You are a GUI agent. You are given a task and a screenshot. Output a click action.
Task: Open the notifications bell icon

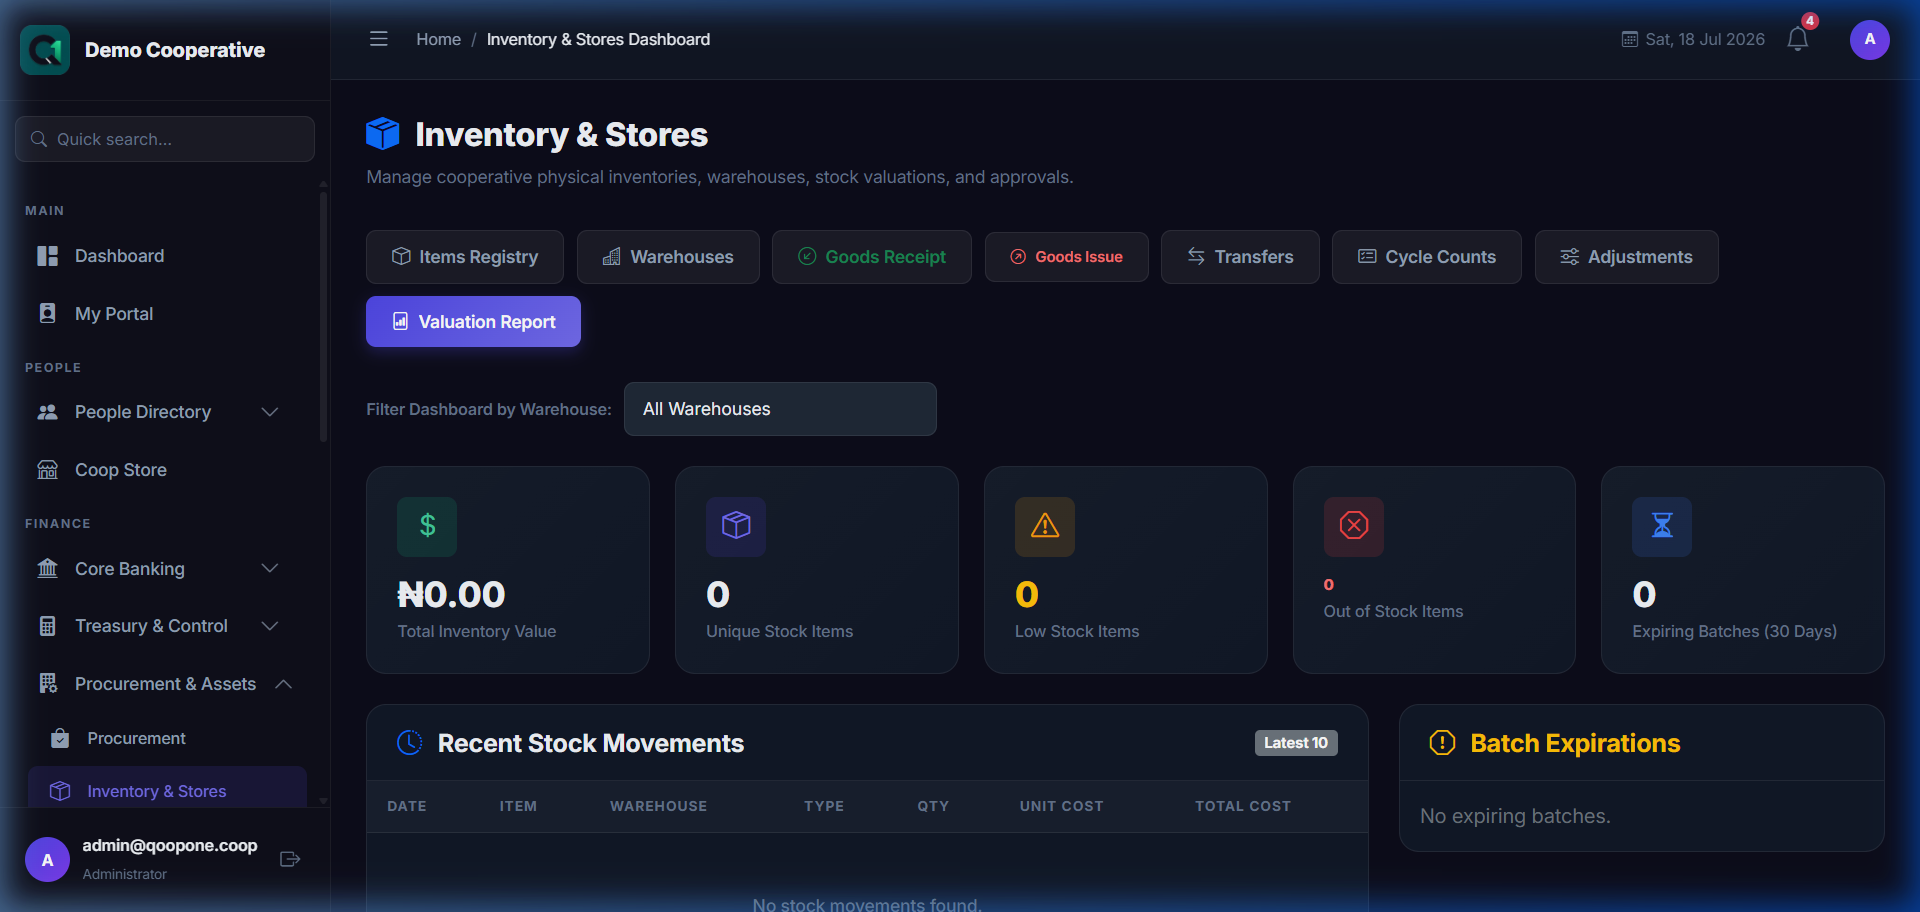pyautogui.click(x=1797, y=40)
